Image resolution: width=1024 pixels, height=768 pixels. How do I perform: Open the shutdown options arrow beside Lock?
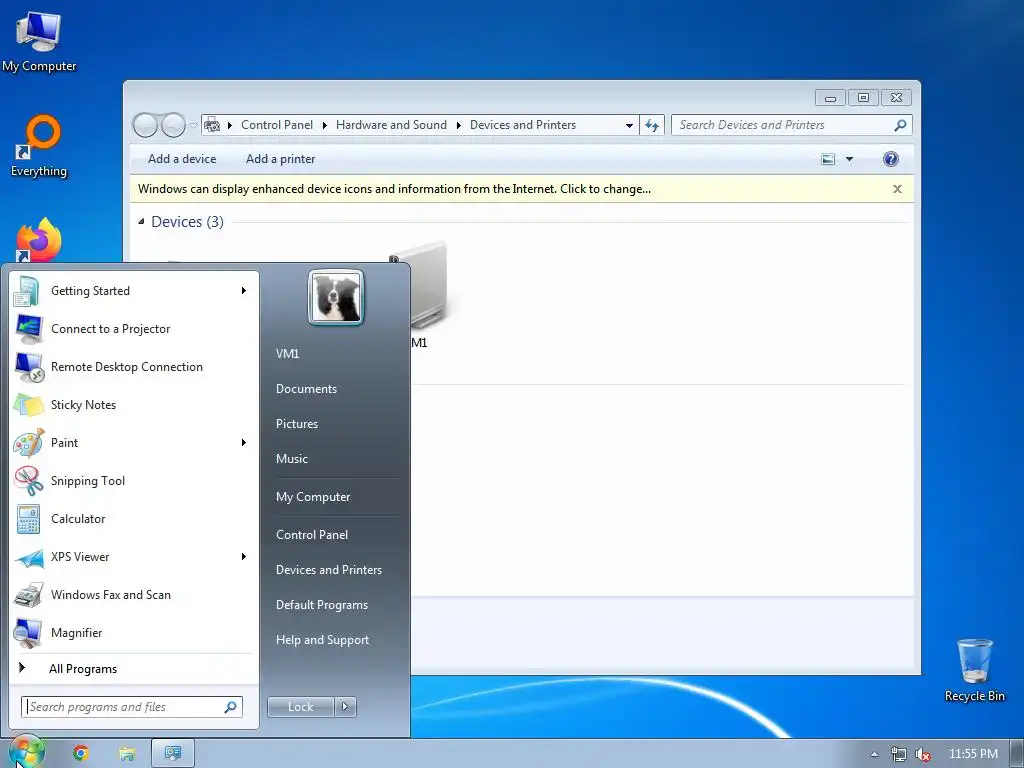click(x=345, y=707)
